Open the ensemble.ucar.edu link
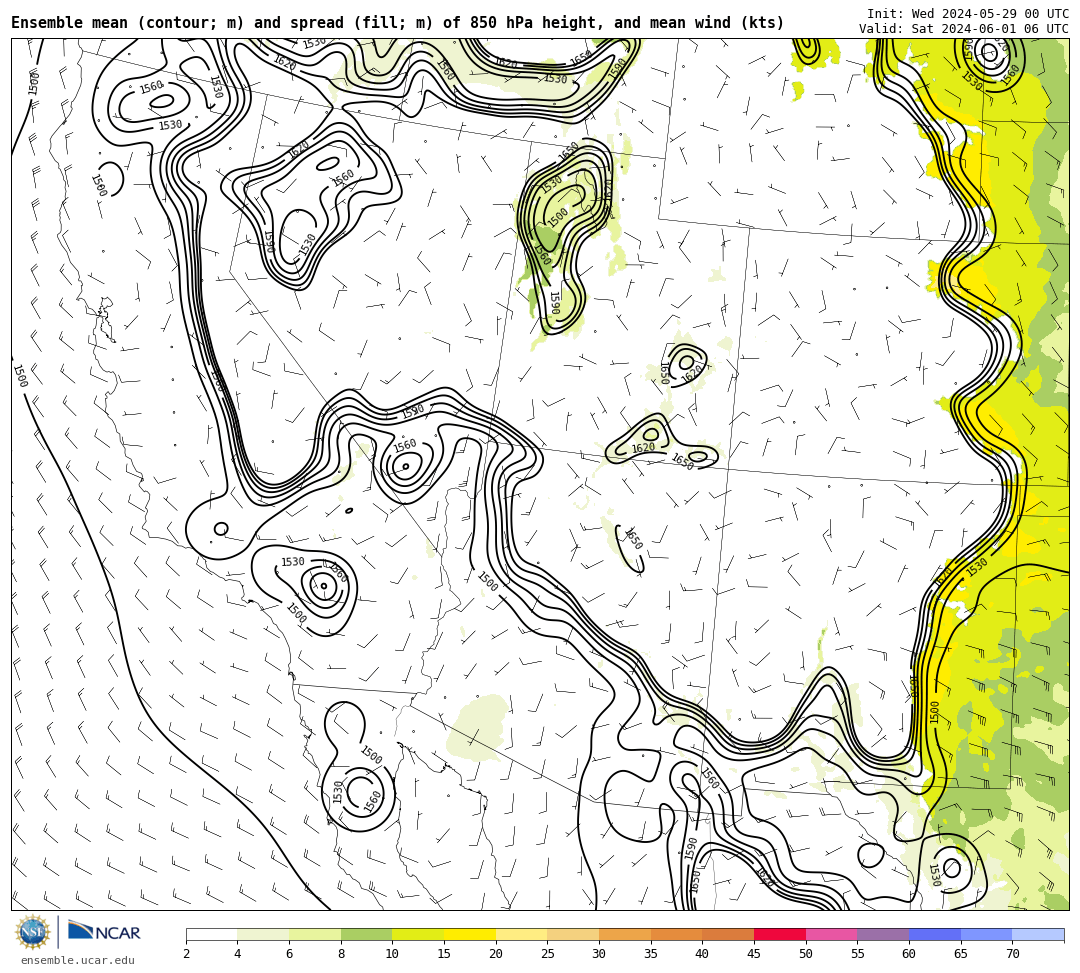The height and width of the screenshot is (973, 1080). click(77, 960)
